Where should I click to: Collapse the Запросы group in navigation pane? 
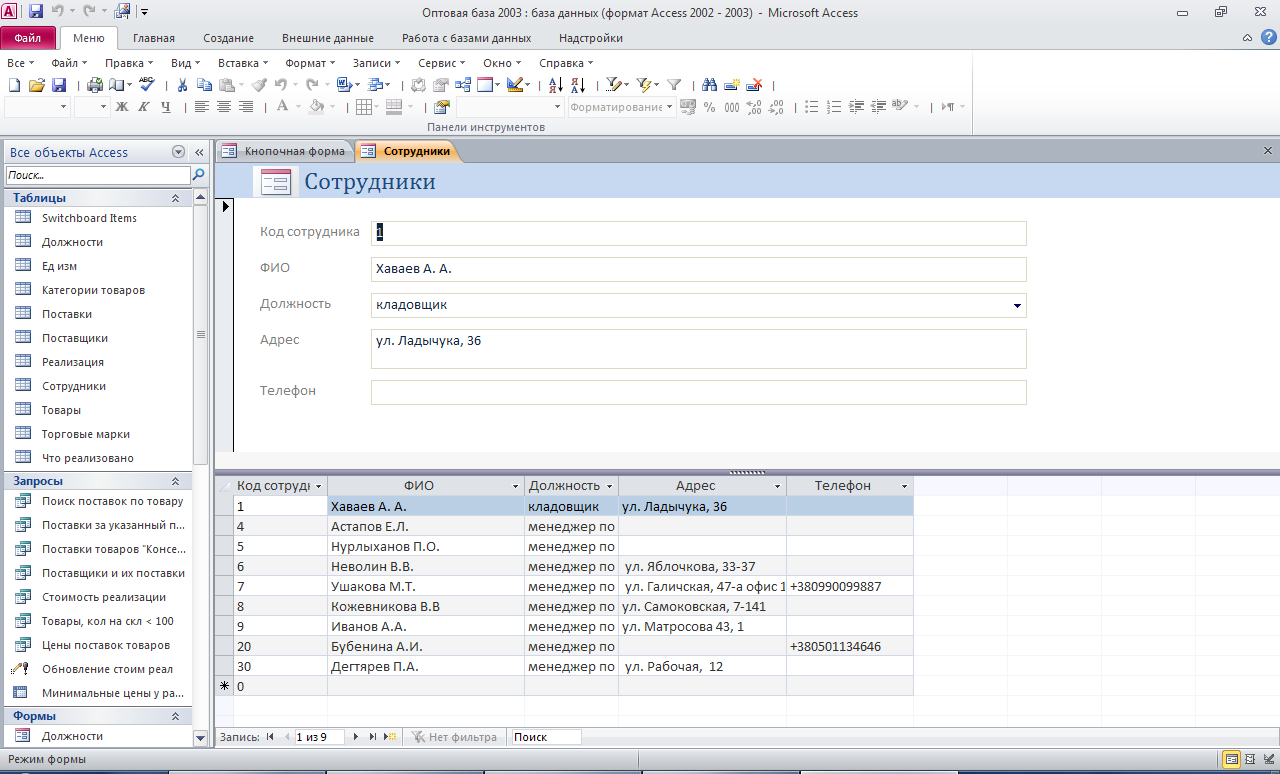175,481
